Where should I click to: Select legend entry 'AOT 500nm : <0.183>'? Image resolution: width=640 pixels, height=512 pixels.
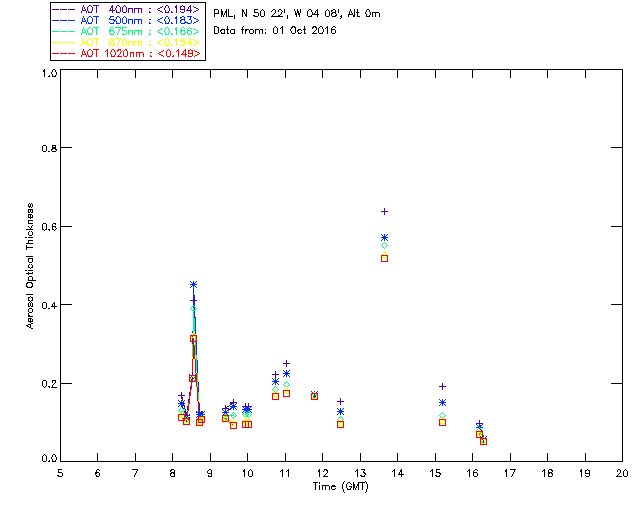126,20
